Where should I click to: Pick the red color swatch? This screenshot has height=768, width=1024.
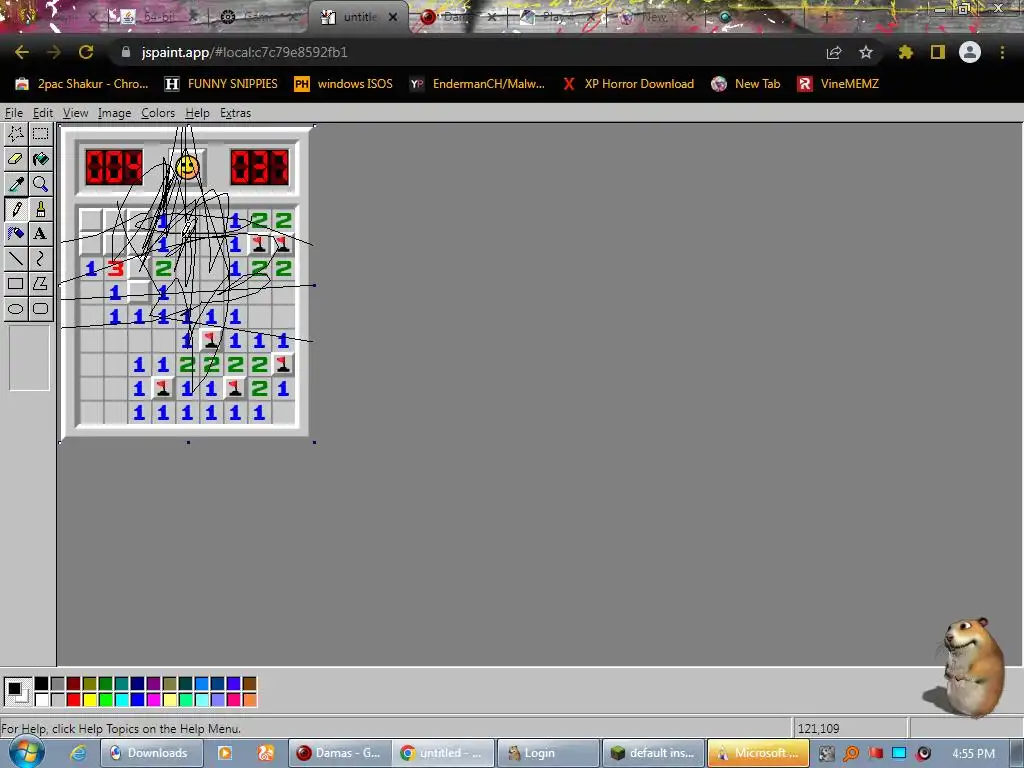73,700
